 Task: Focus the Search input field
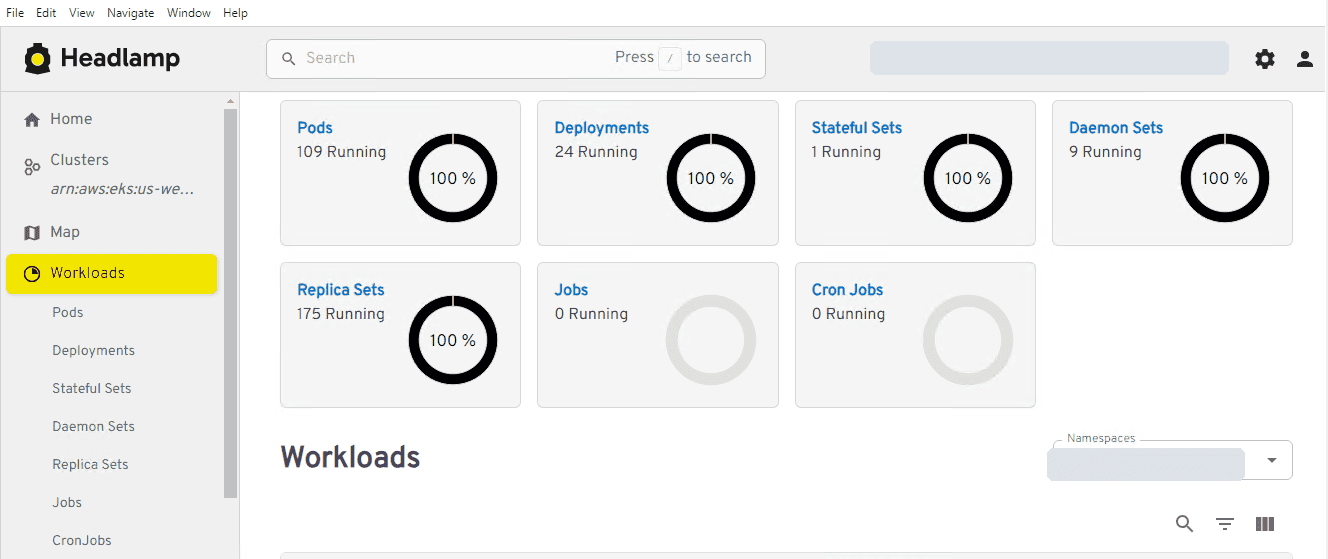516,58
